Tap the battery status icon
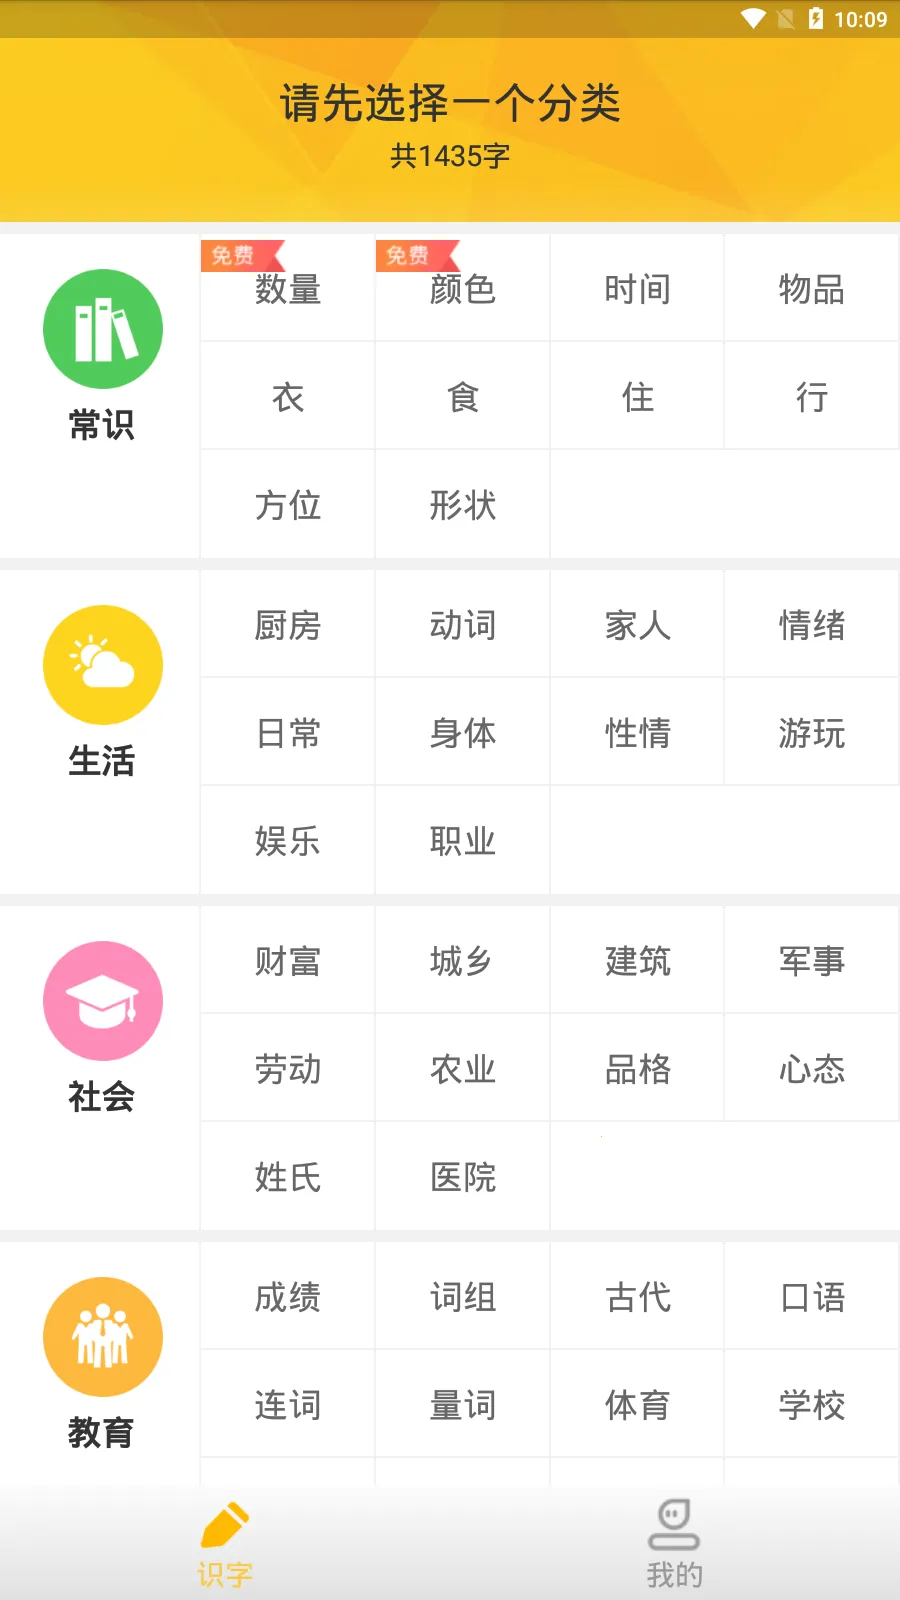The height and width of the screenshot is (1600, 900). (x=816, y=19)
